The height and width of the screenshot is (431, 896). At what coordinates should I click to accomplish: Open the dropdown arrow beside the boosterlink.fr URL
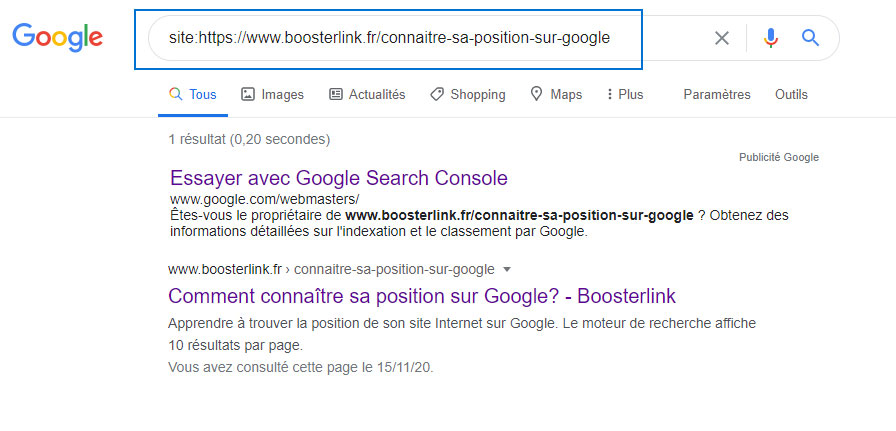pyautogui.click(x=507, y=269)
